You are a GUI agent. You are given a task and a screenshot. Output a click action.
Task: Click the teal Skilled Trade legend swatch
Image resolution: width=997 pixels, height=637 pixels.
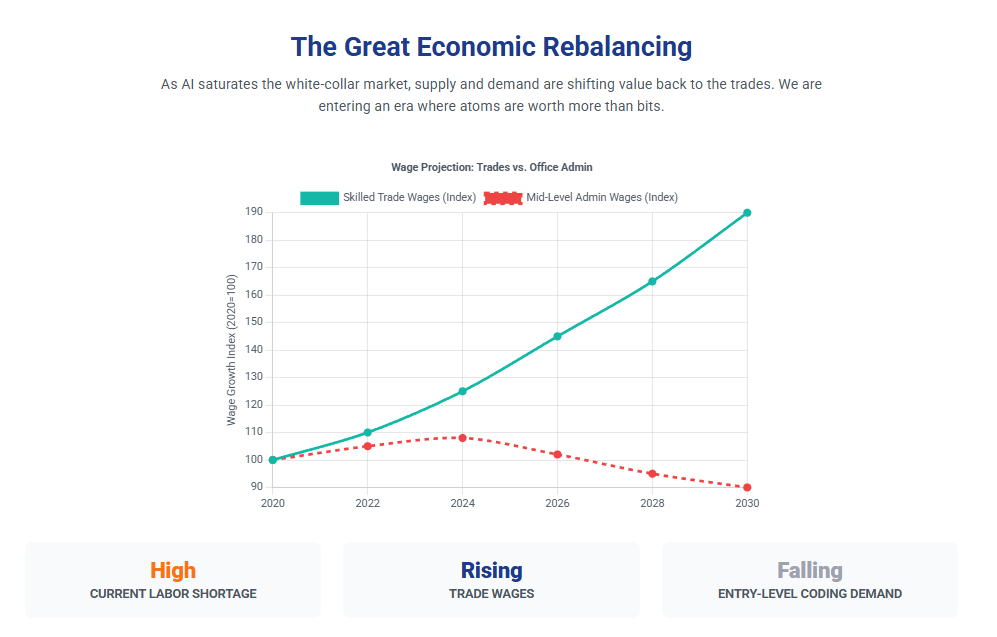tap(320, 198)
